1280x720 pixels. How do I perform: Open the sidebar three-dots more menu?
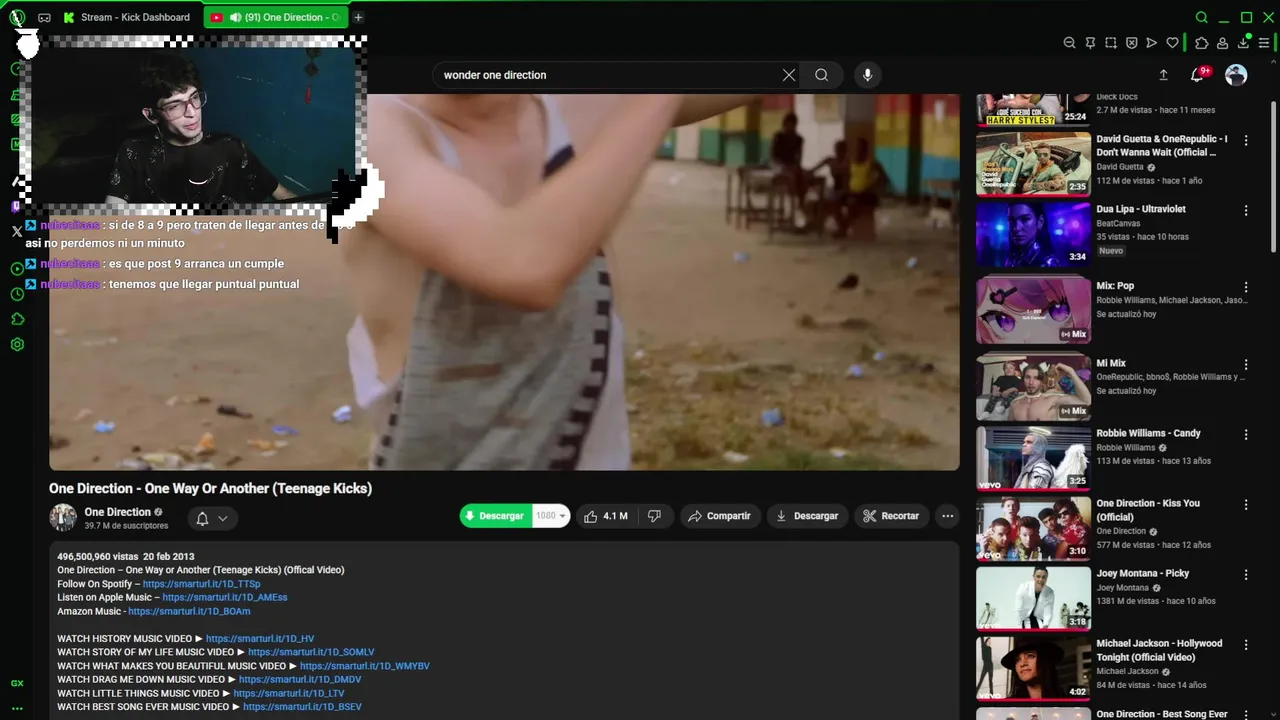pos(17,708)
